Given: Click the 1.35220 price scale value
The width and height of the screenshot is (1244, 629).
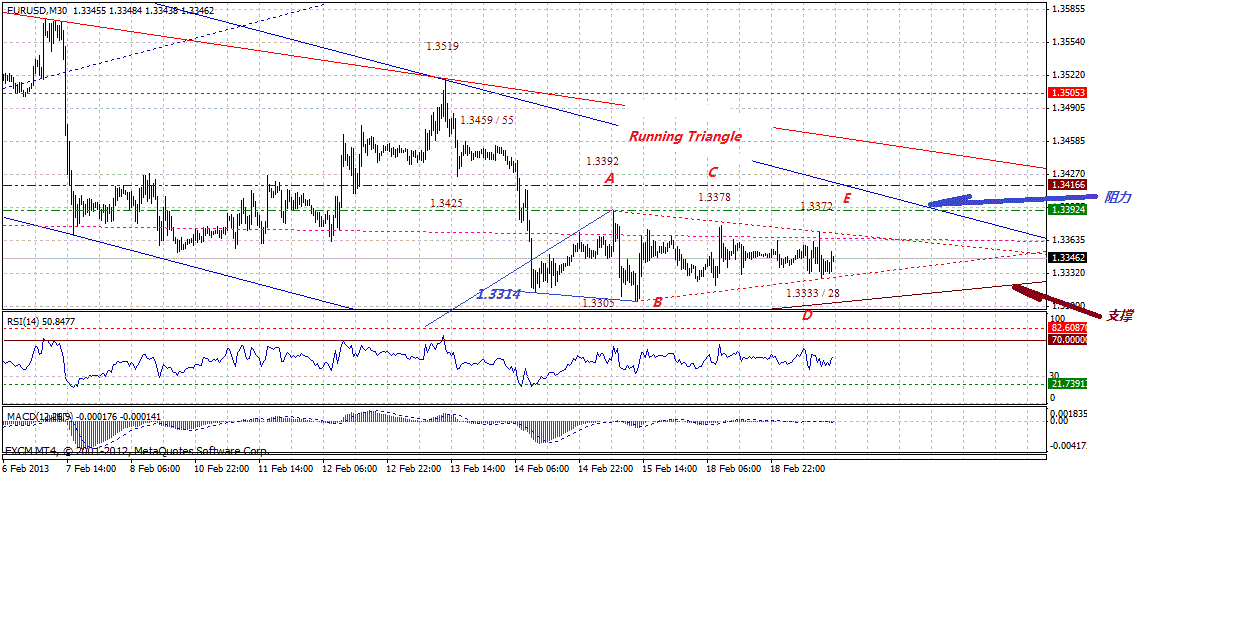Looking at the screenshot, I should pyautogui.click(x=1070, y=75).
